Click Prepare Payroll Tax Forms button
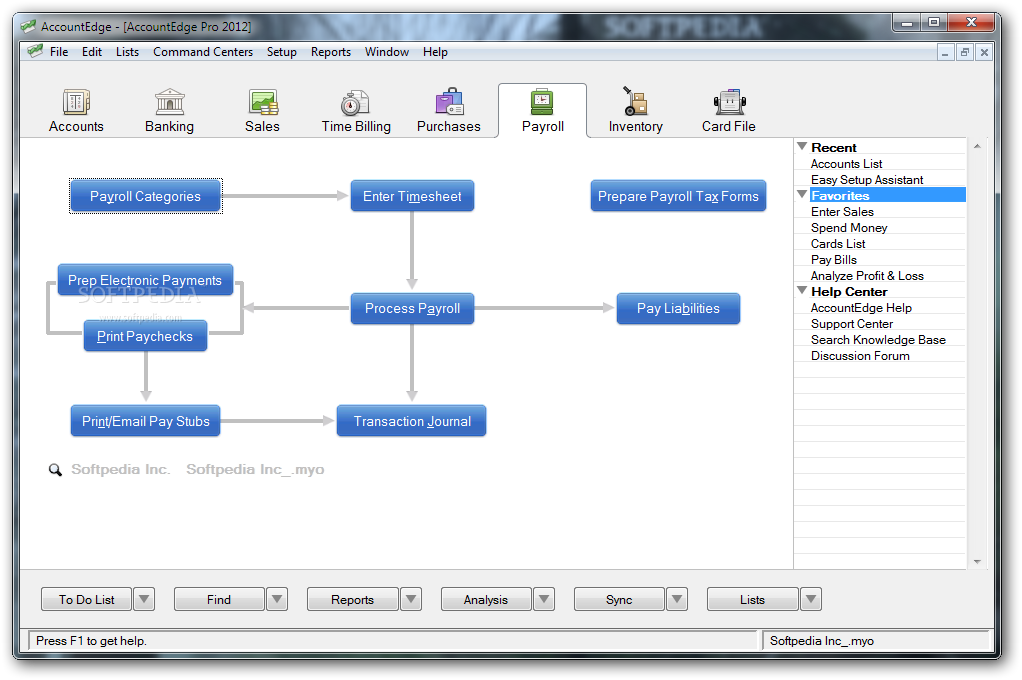The width and height of the screenshot is (1022, 680). click(x=678, y=196)
